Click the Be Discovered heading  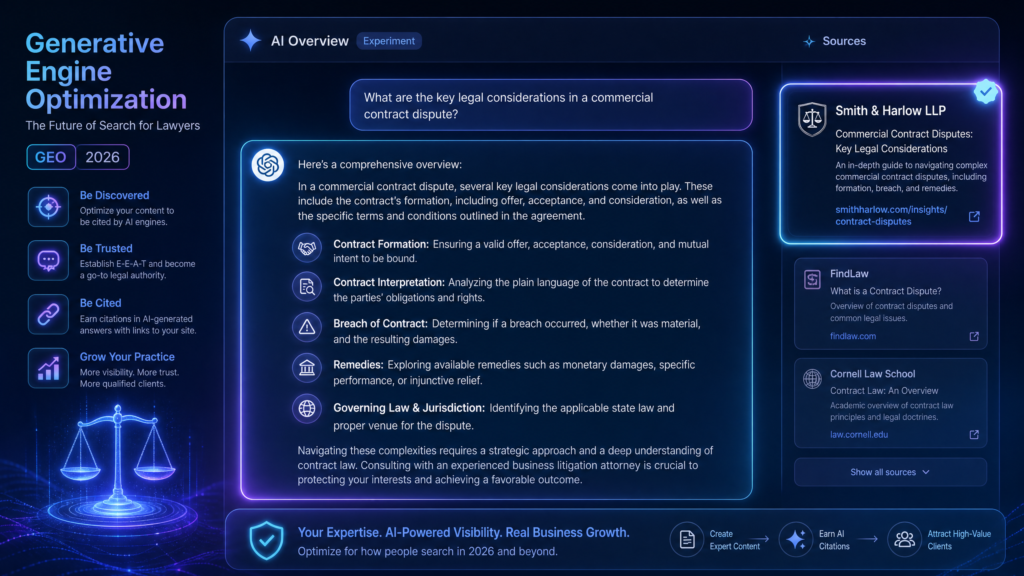[x=114, y=195]
